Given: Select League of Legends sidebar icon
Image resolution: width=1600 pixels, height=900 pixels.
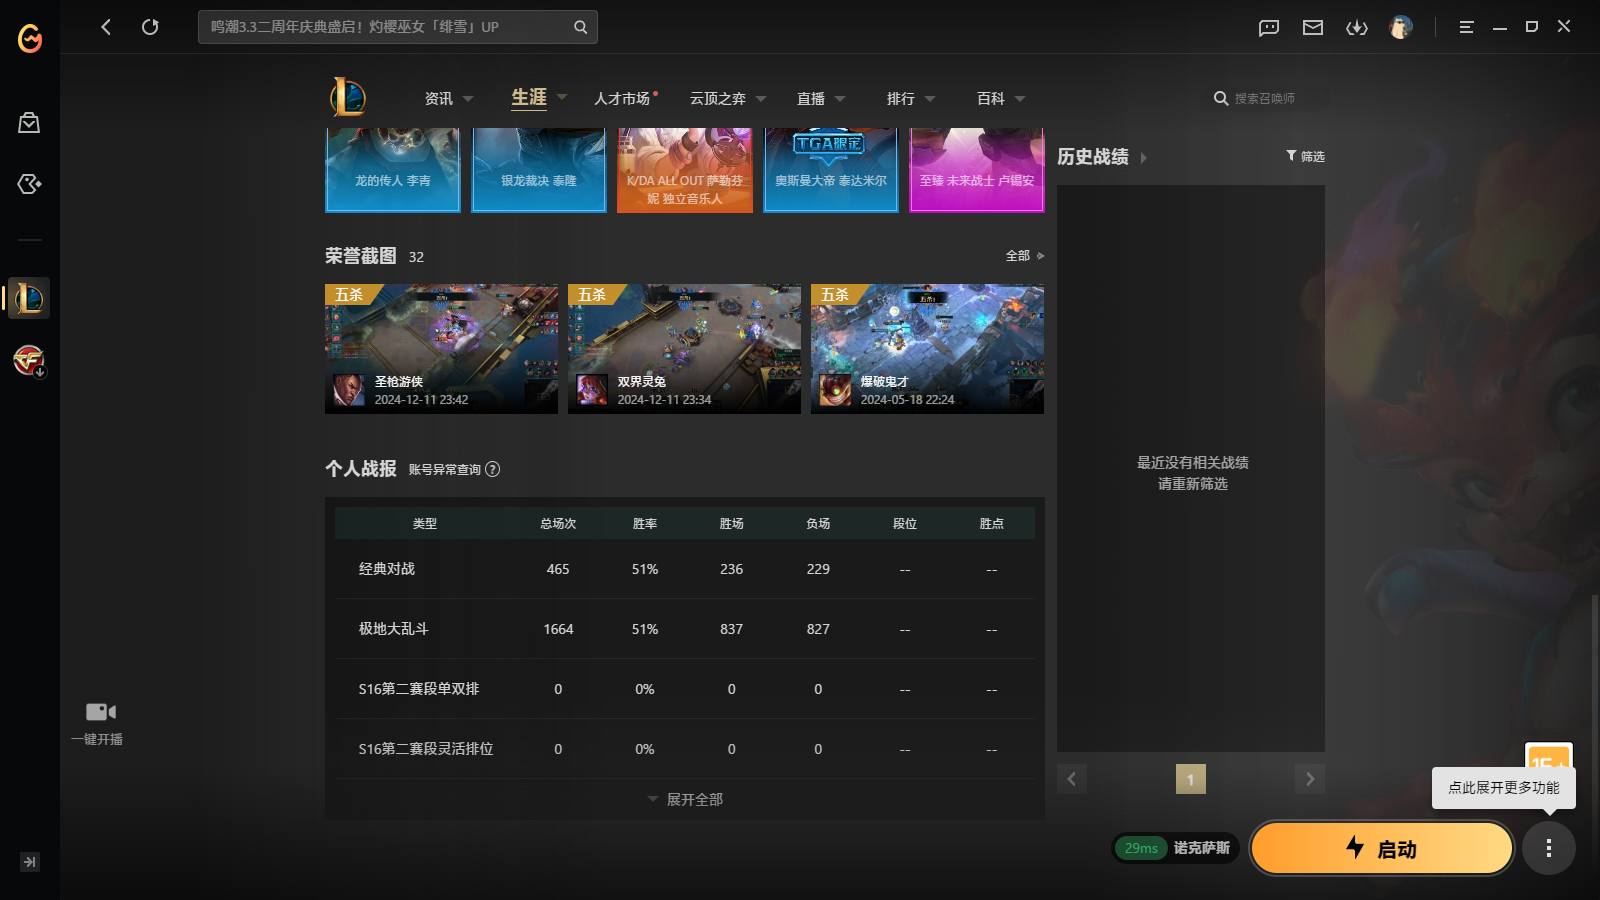Looking at the screenshot, I should coord(29,298).
